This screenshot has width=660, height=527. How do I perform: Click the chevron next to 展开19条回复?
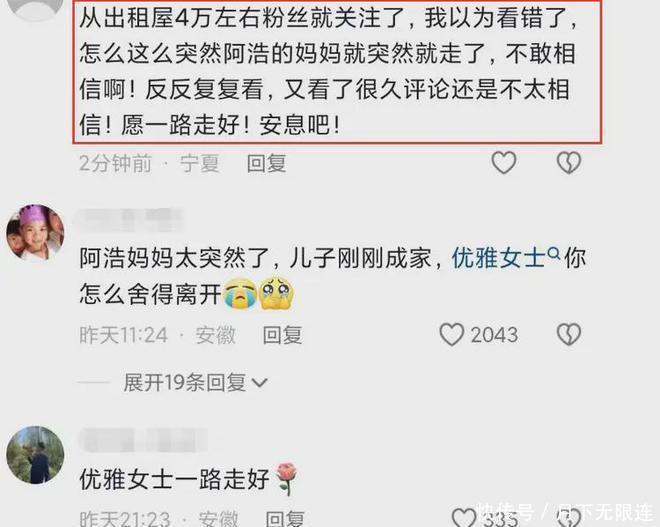(259, 383)
